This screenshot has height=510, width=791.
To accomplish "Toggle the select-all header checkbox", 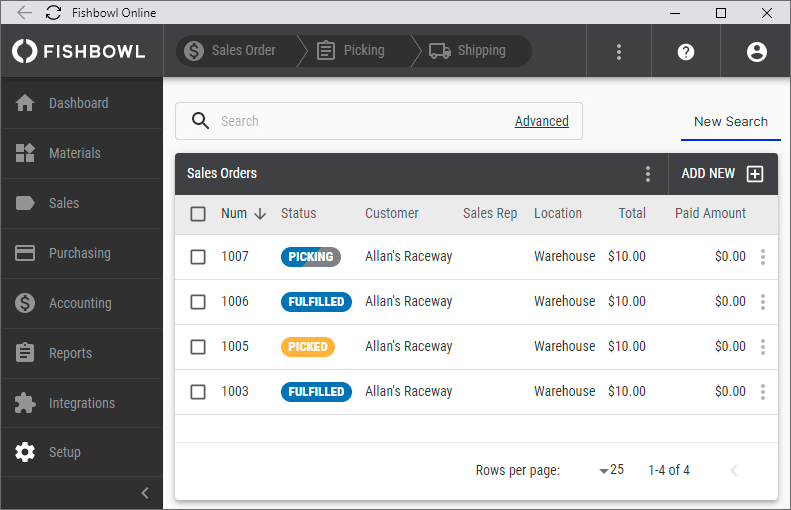I will [198, 214].
